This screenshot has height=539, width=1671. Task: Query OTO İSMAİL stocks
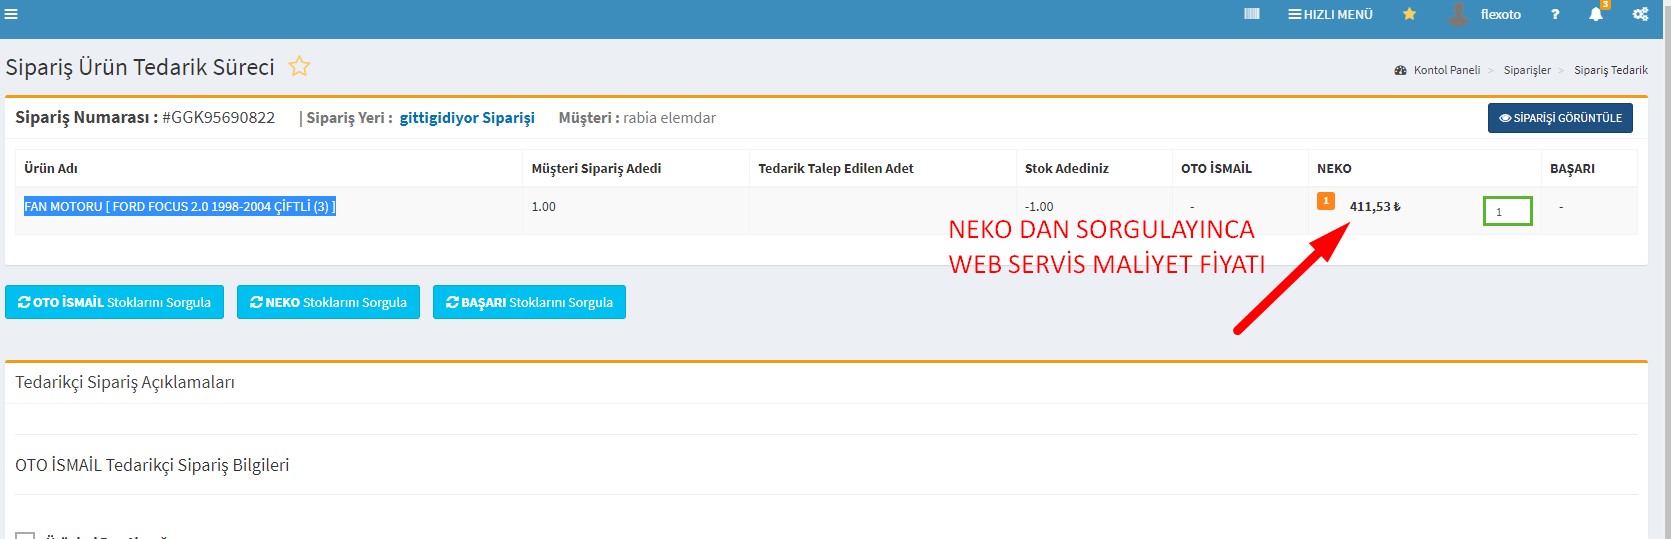click(x=114, y=302)
